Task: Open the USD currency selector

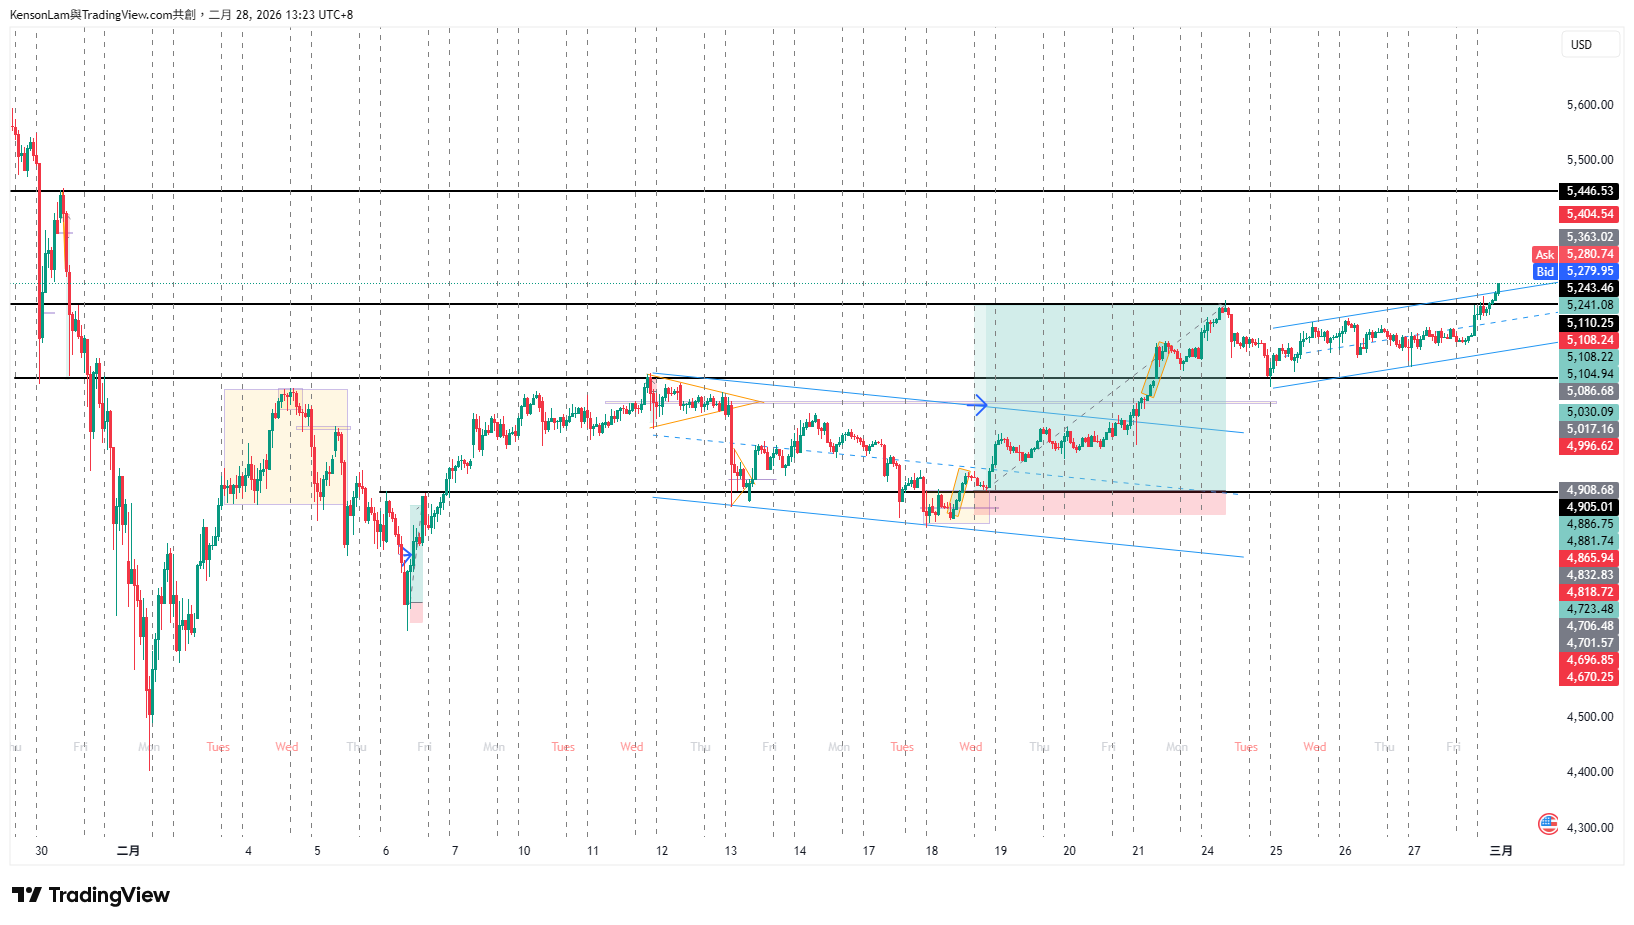Action: [x=1589, y=45]
